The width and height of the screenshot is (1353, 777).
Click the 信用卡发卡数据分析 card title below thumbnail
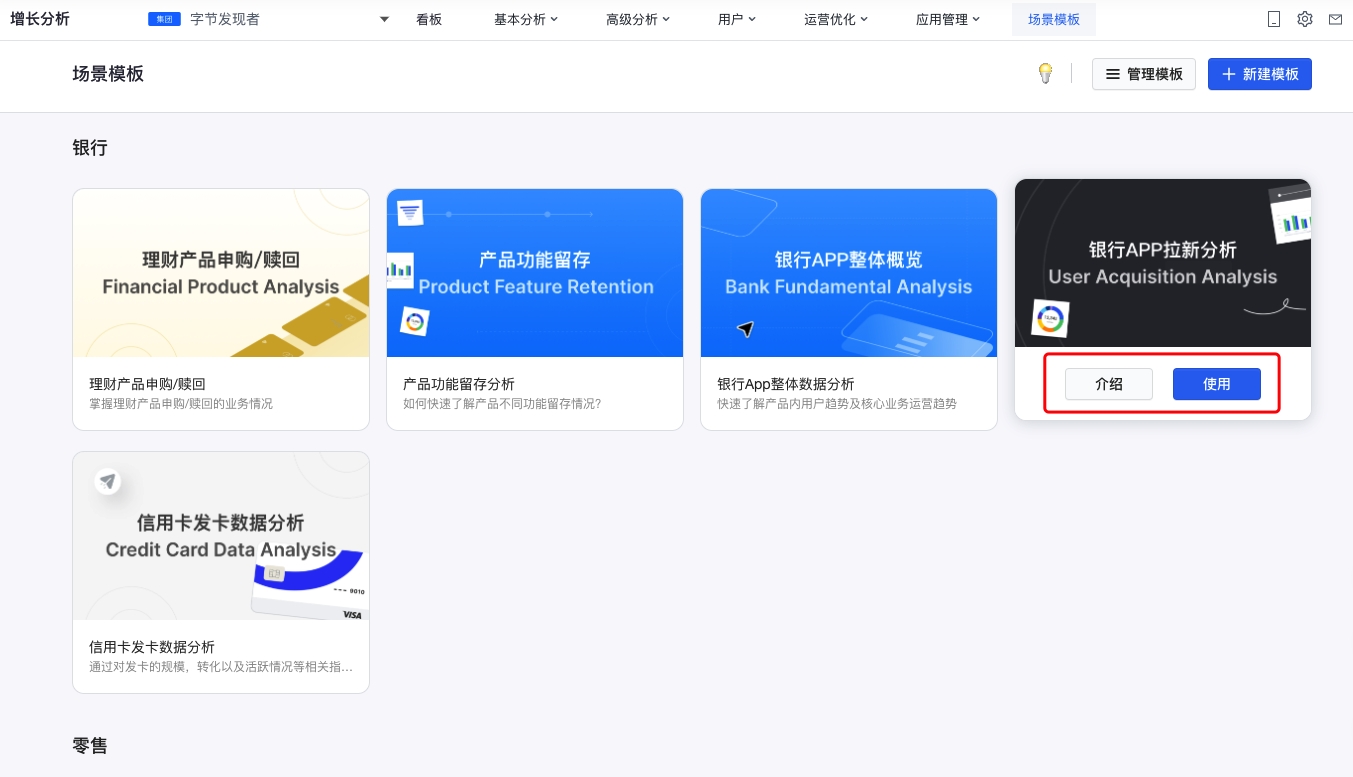(152, 647)
